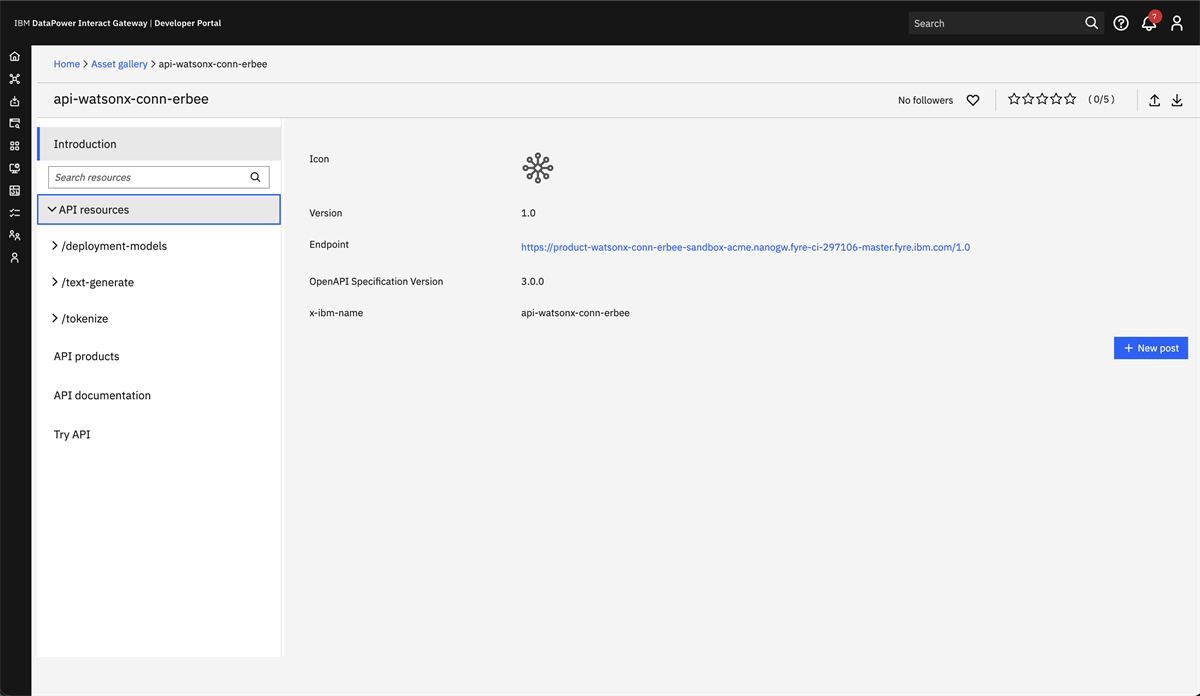
Task: Rate two stars
Action: [x=1028, y=99]
